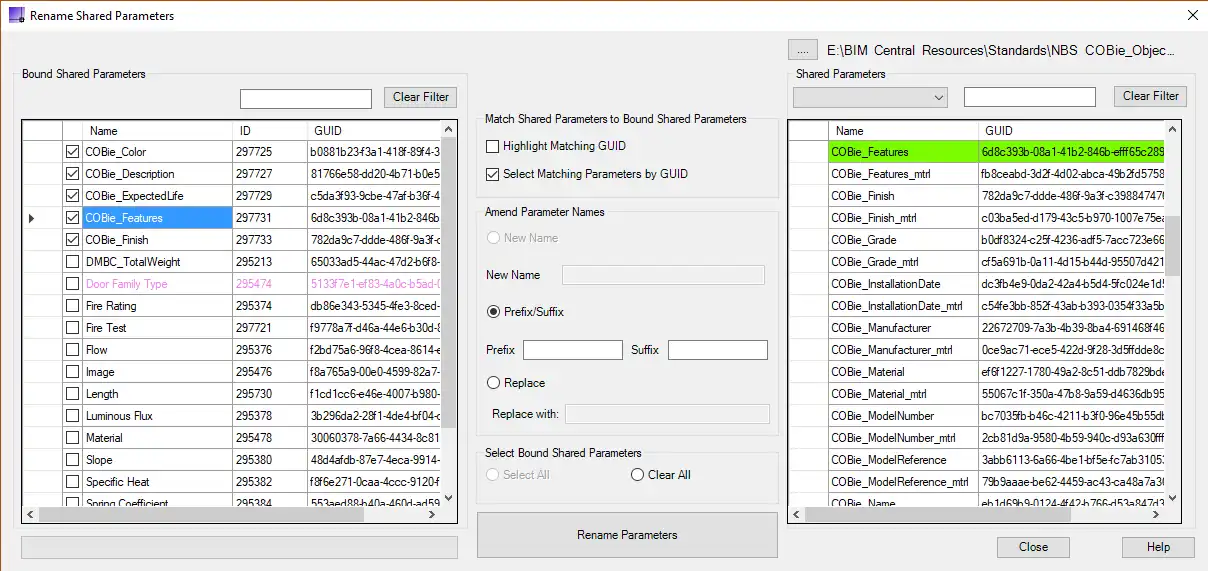Enable Highlight Matching GUID checkbox

pyautogui.click(x=492, y=146)
